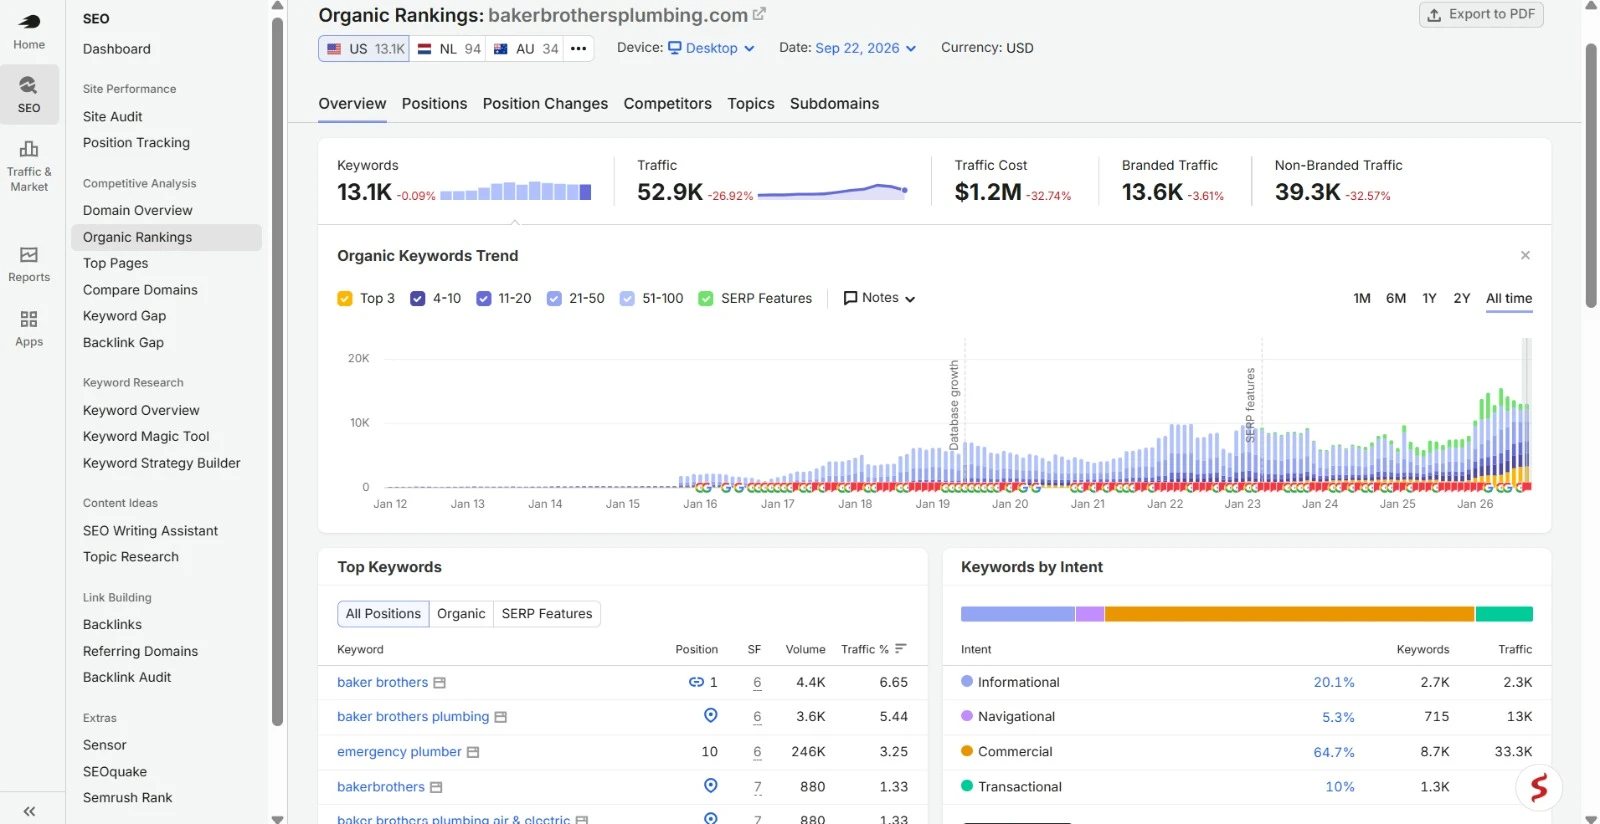Screen dimensions: 1600x824
Task: Switch to the Positions tab
Action: point(434,104)
